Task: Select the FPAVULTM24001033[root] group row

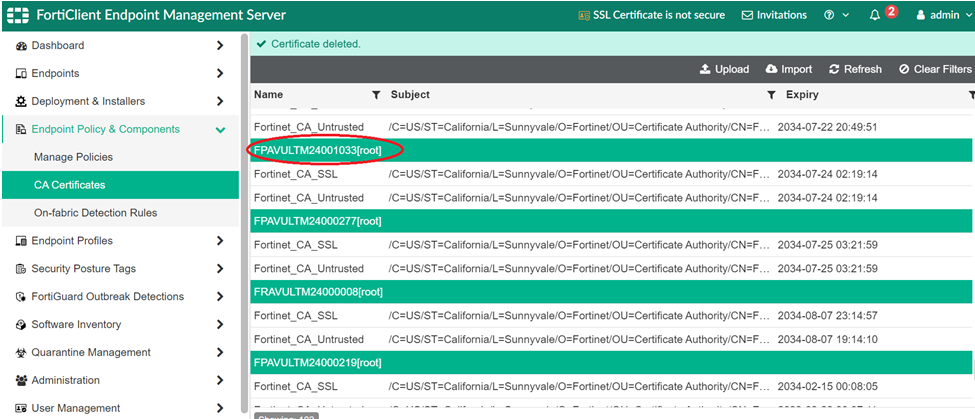Action: [319, 150]
